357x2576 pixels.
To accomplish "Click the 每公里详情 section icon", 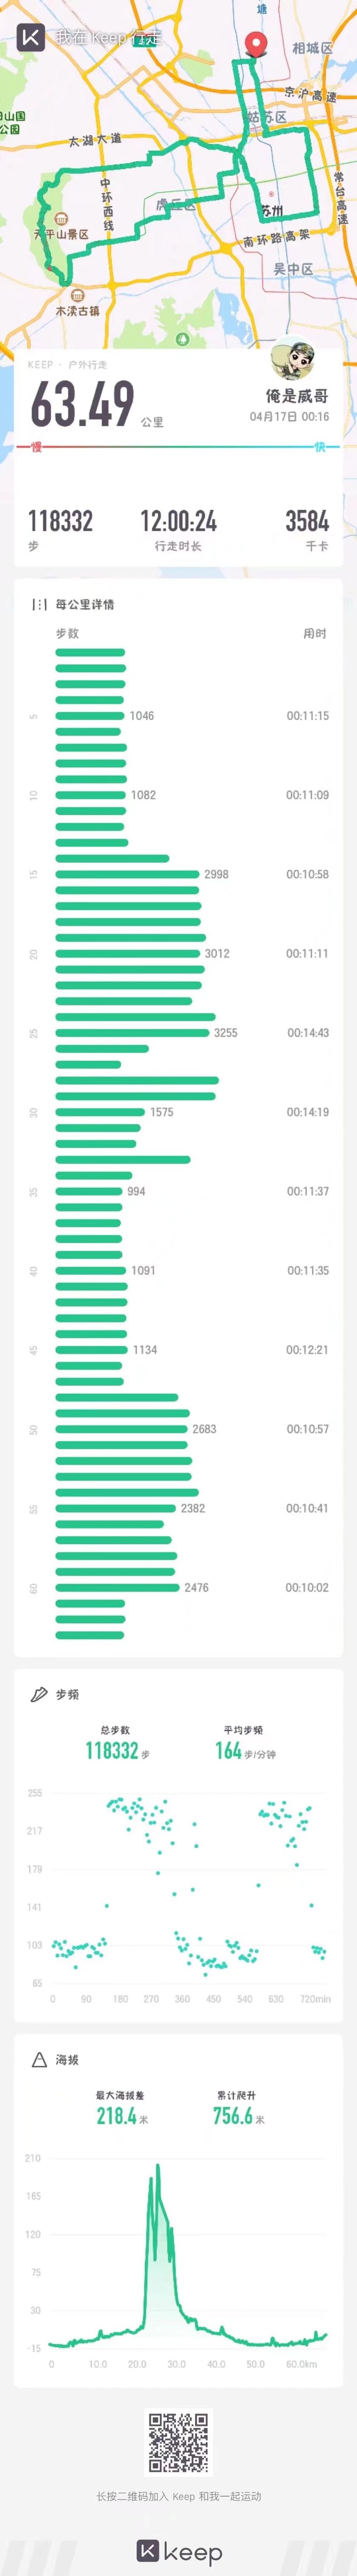I will point(39,604).
